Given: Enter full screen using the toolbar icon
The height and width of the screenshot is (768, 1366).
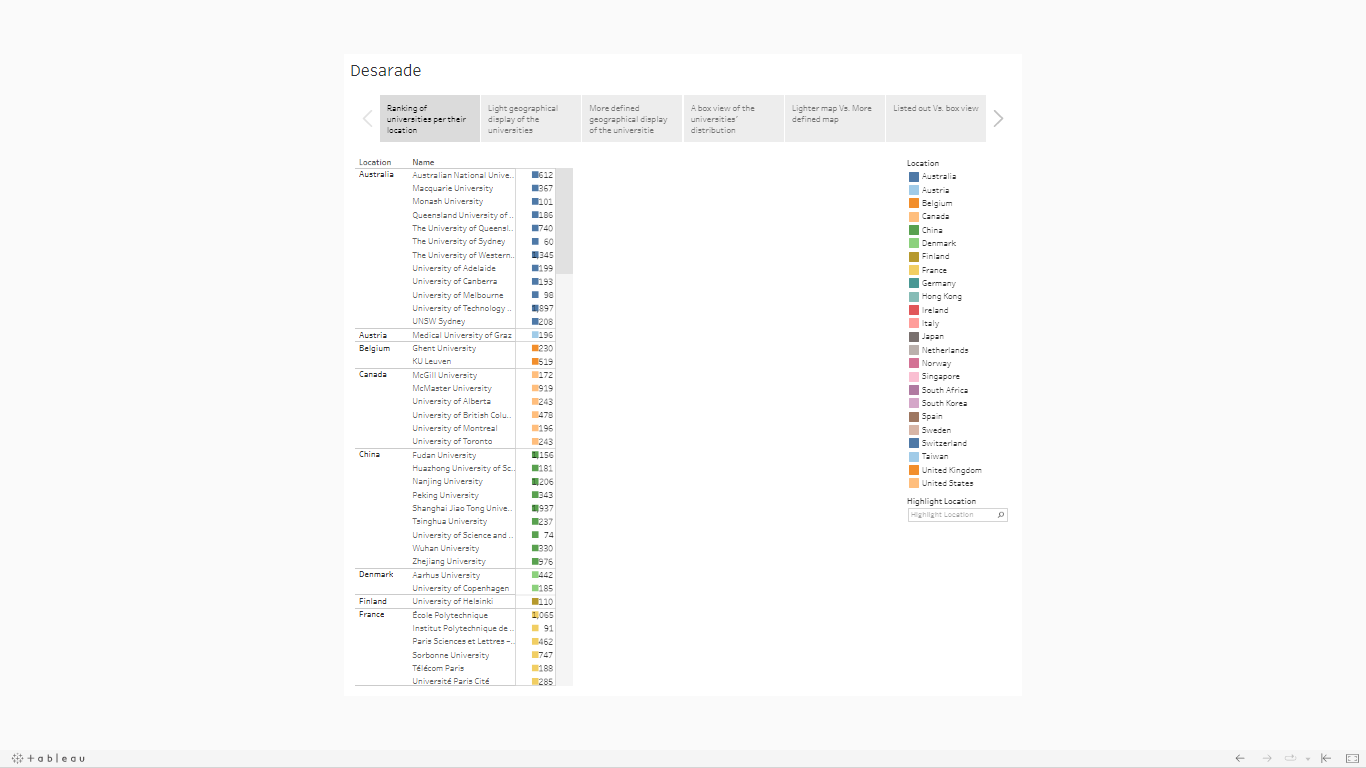Looking at the screenshot, I should tap(1351, 758).
